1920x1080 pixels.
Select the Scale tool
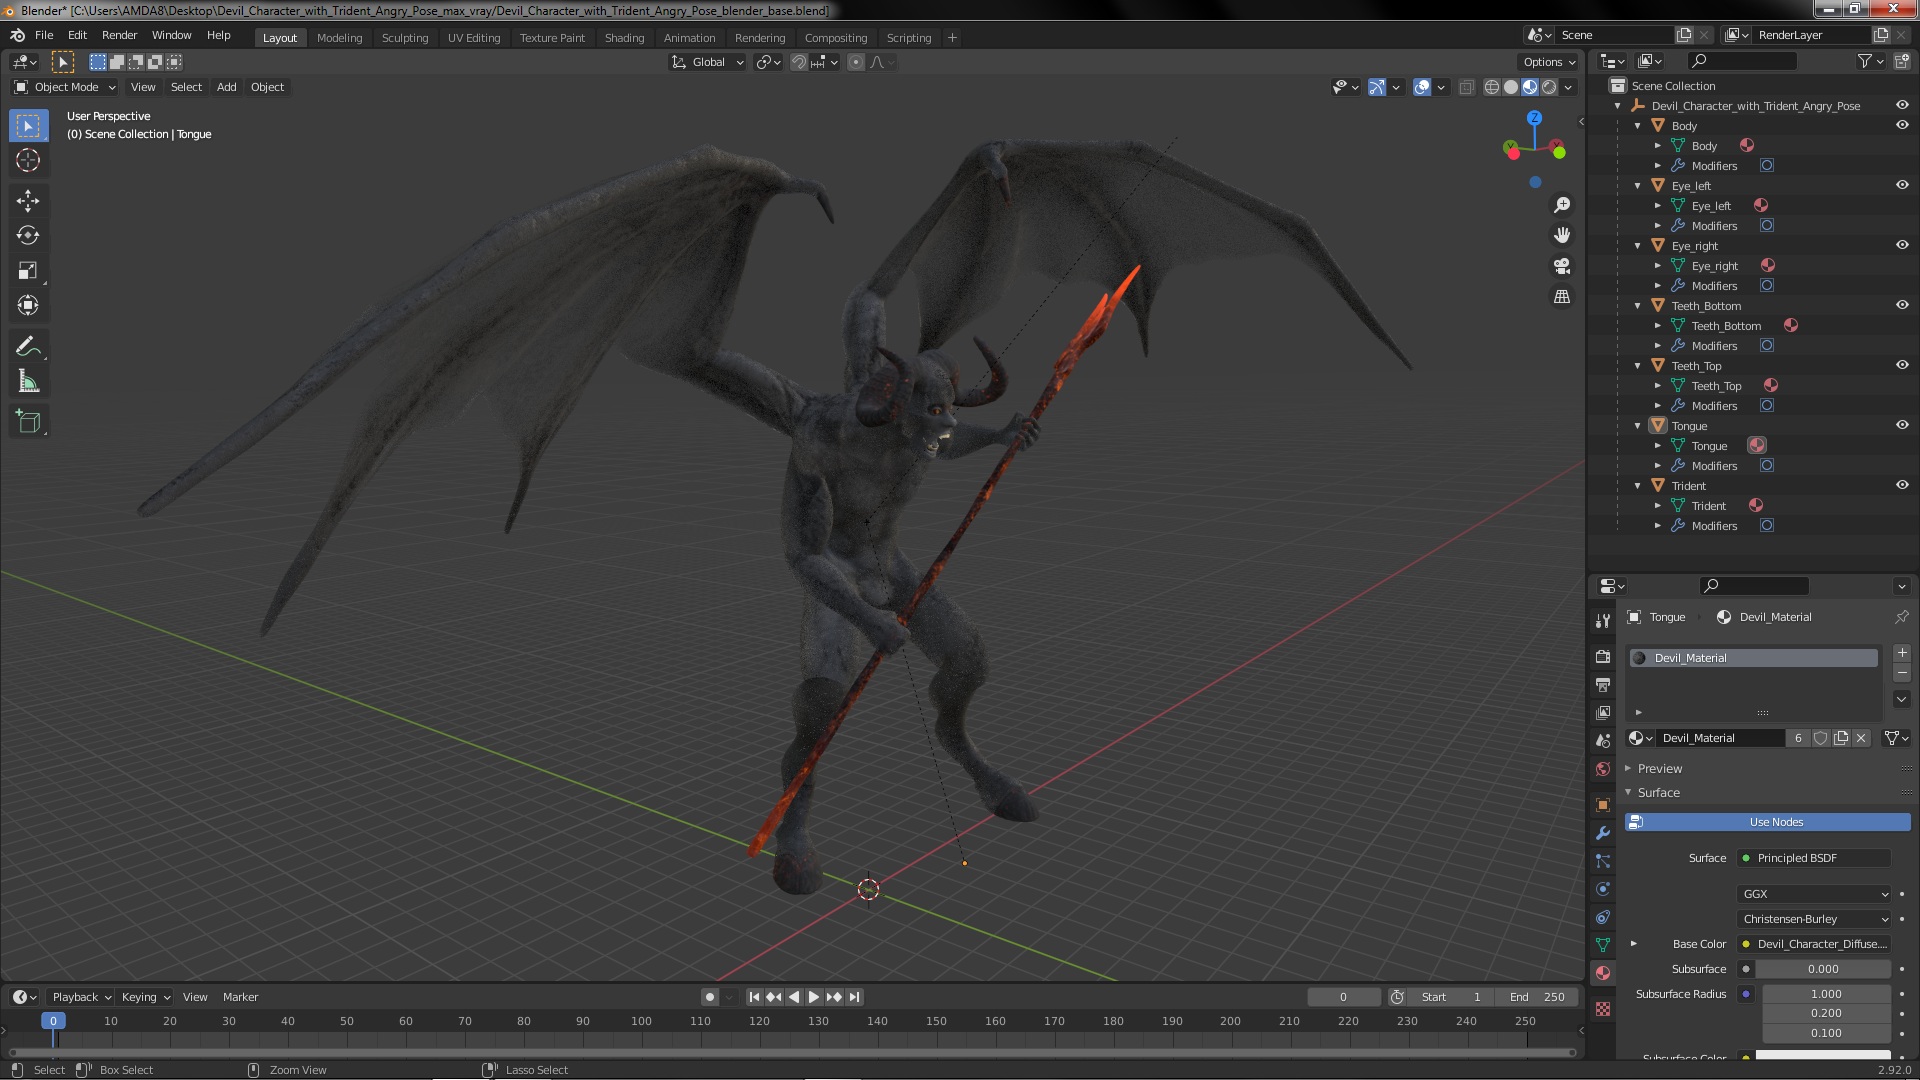(28, 271)
